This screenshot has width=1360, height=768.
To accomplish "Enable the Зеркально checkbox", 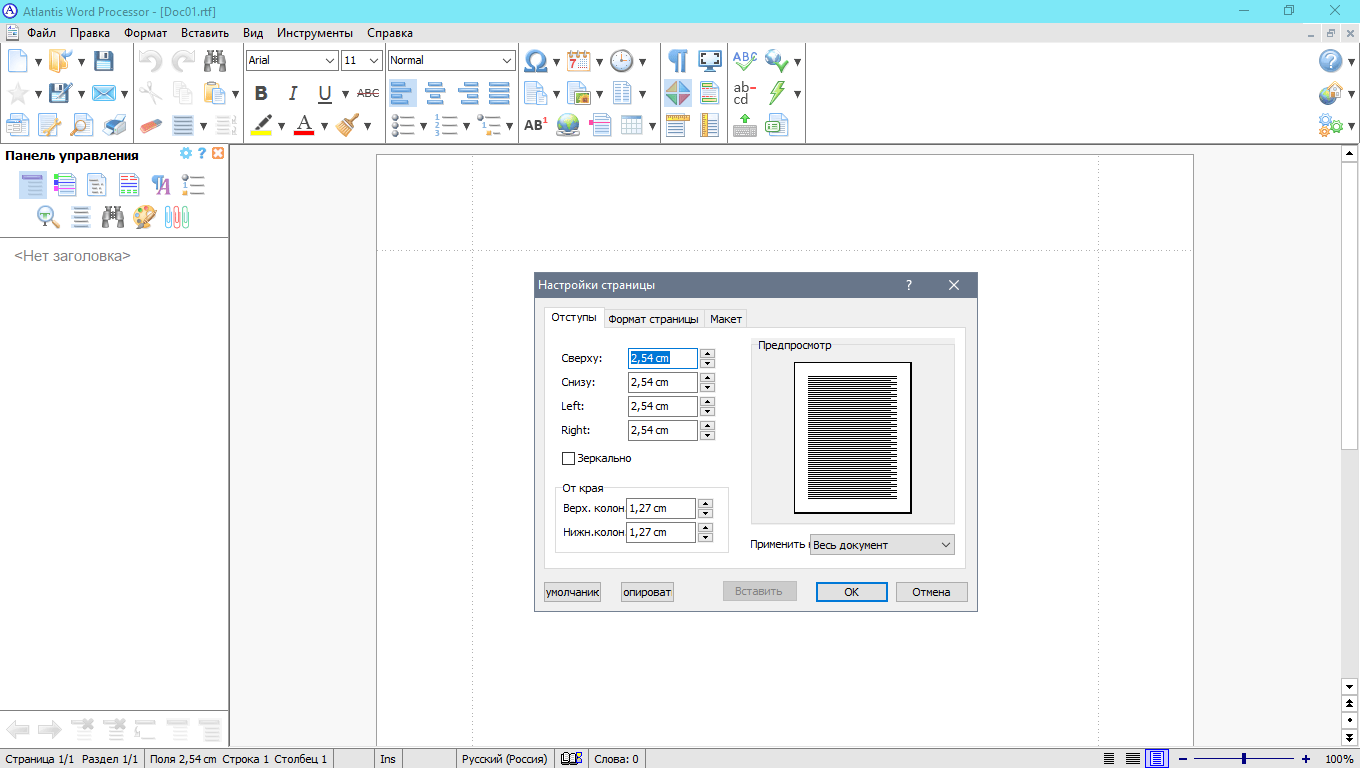I will (569, 458).
